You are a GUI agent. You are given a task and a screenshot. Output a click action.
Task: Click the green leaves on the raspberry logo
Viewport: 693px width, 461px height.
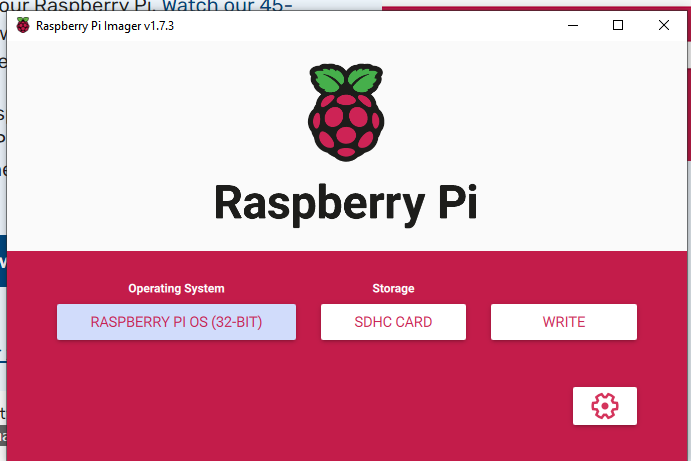coord(344,80)
